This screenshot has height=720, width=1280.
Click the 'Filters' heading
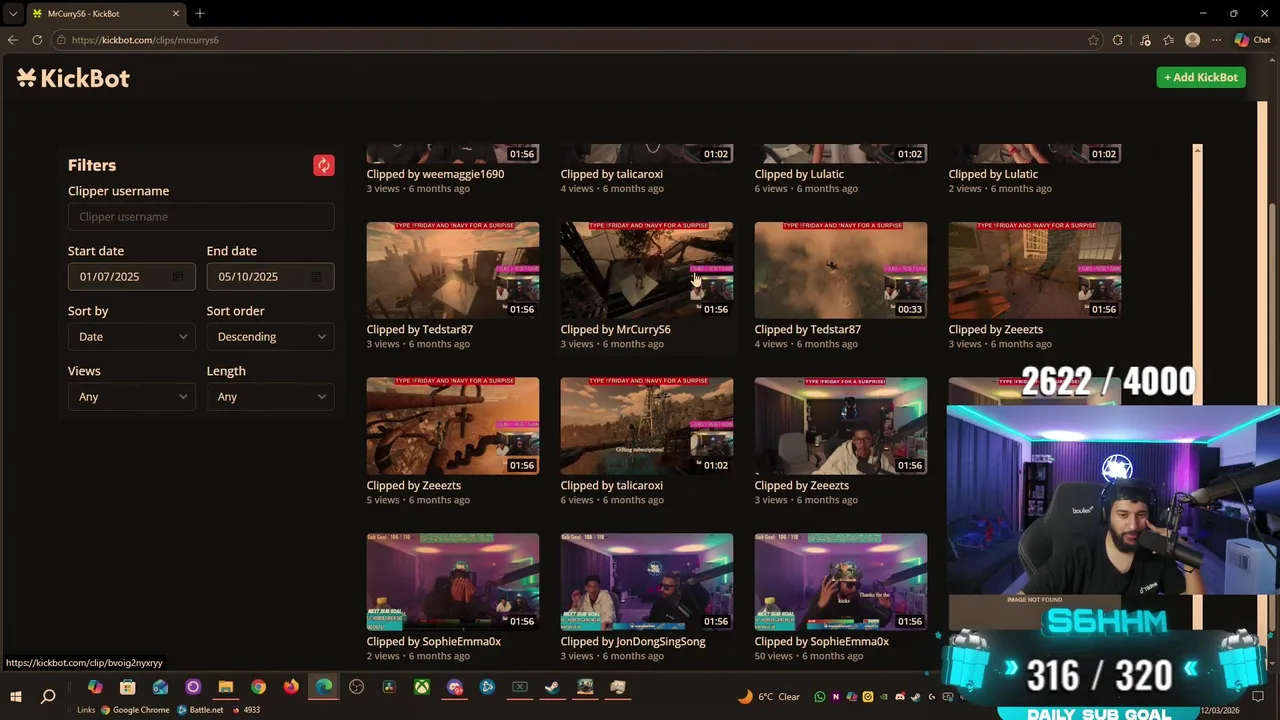point(92,165)
